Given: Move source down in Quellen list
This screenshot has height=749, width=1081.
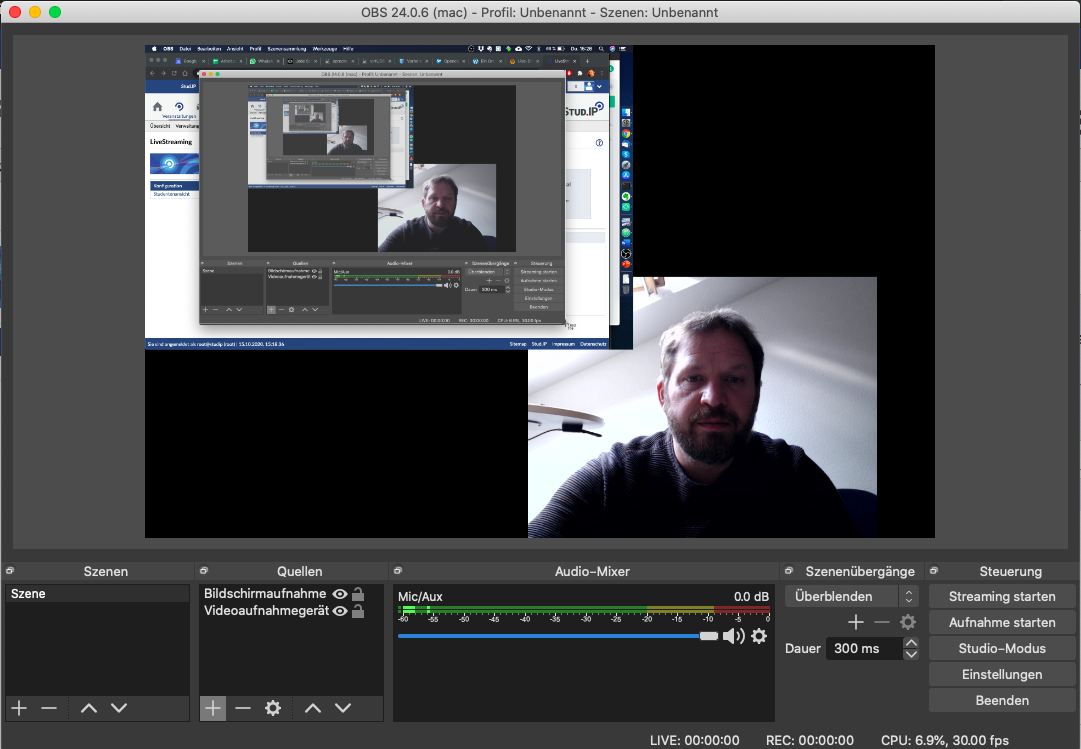Looking at the screenshot, I should point(343,708).
